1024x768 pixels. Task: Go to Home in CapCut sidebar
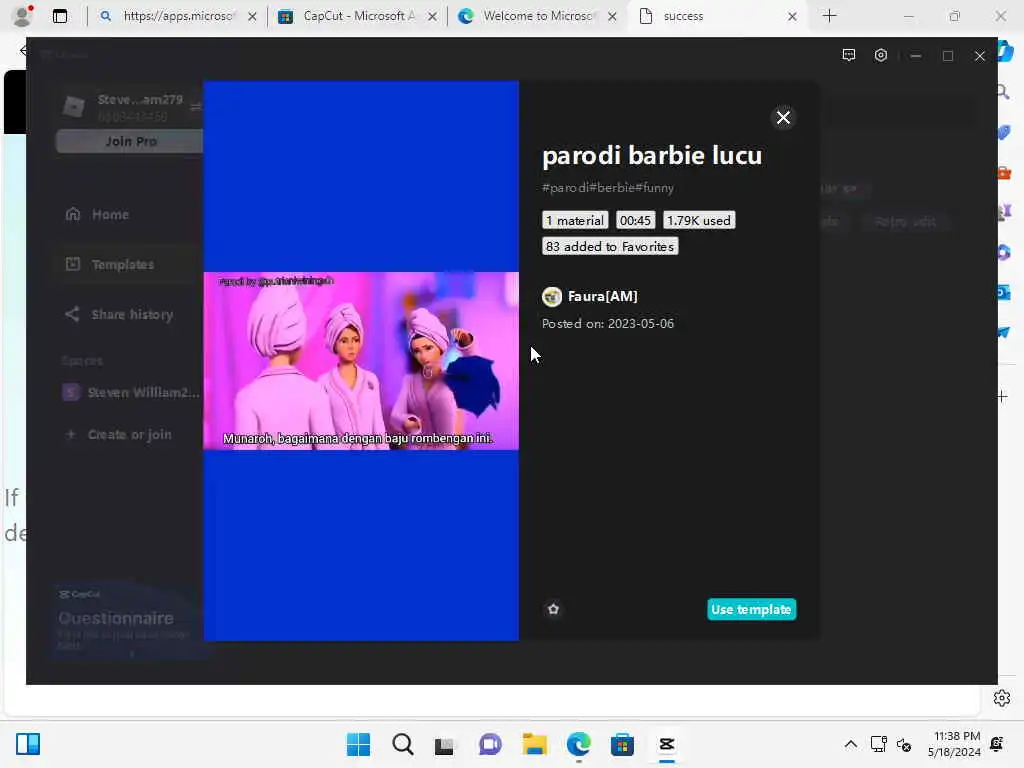click(x=110, y=214)
